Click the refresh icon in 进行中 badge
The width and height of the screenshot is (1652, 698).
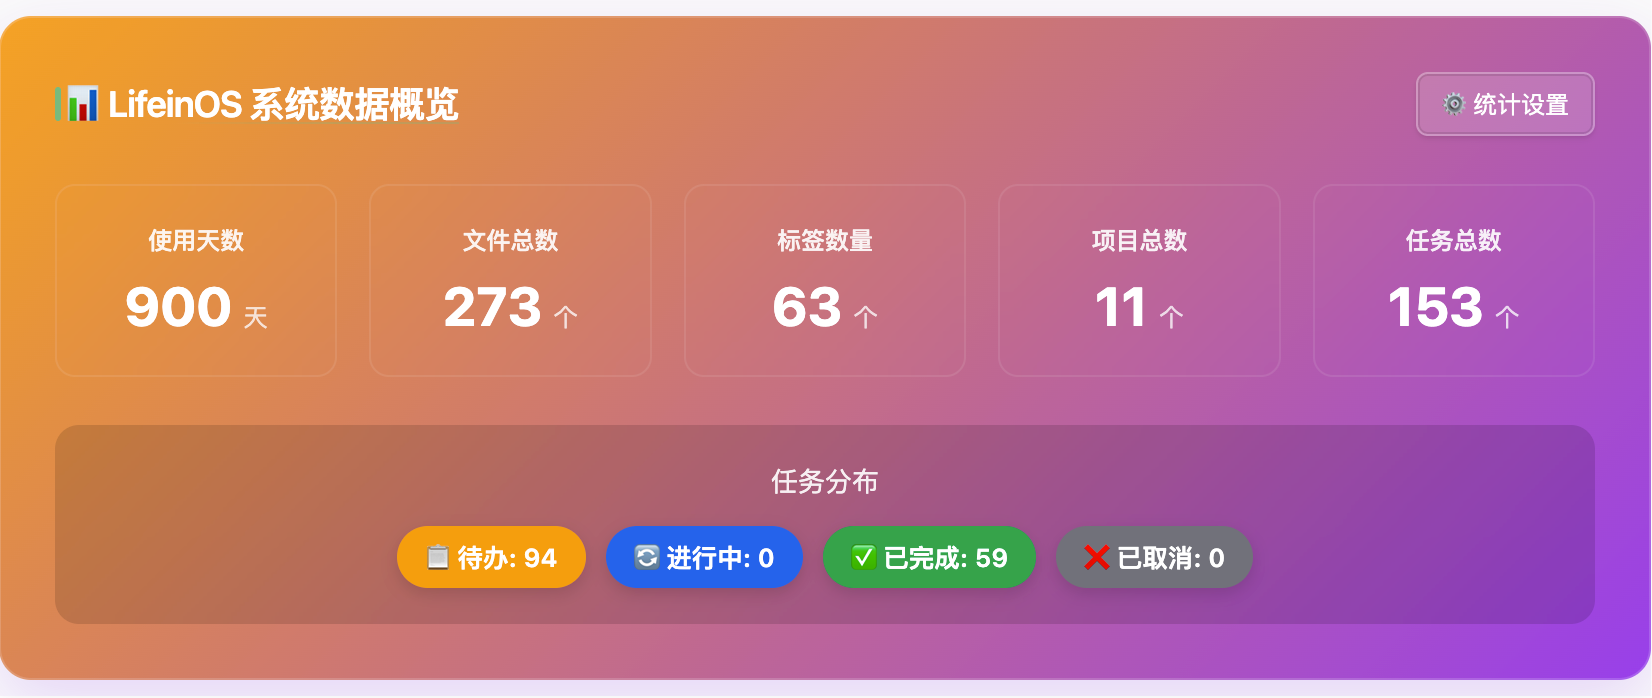(647, 557)
